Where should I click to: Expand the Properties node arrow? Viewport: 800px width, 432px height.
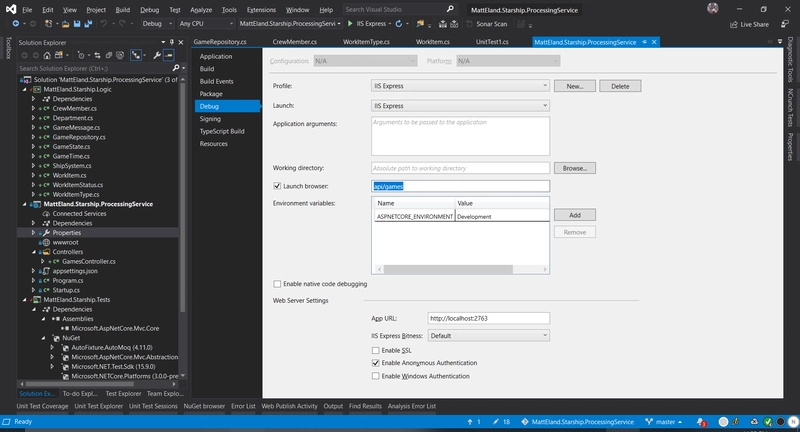(x=34, y=233)
